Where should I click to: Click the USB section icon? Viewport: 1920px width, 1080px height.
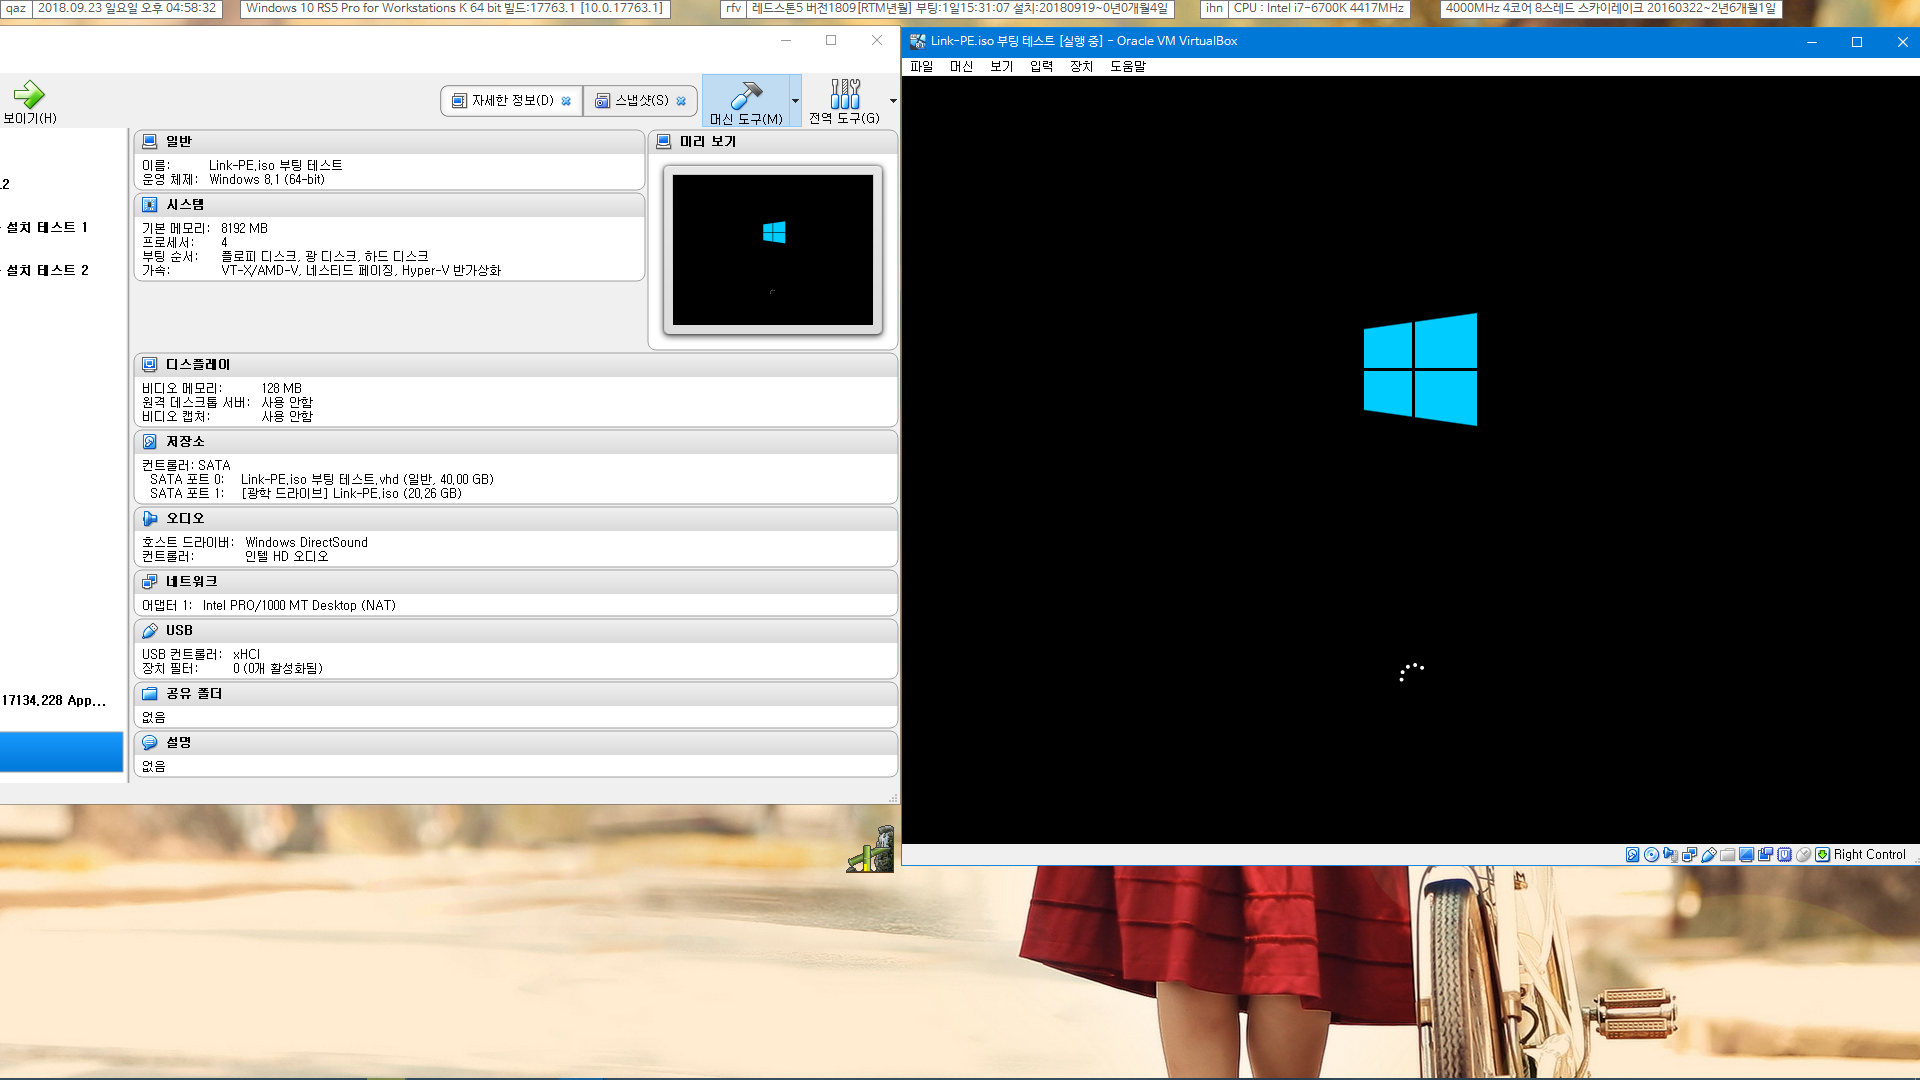(x=150, y=630)
